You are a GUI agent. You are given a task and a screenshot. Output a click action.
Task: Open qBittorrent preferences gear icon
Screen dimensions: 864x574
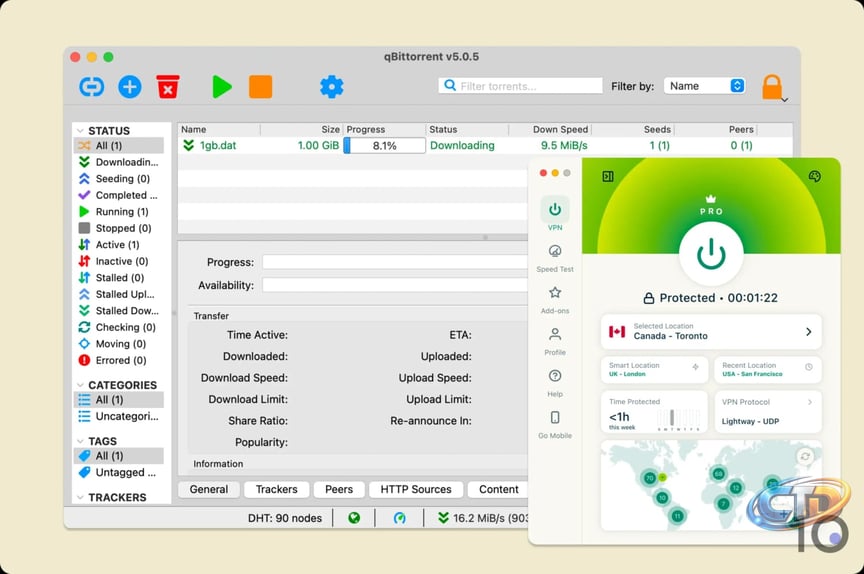pos(332,86)
